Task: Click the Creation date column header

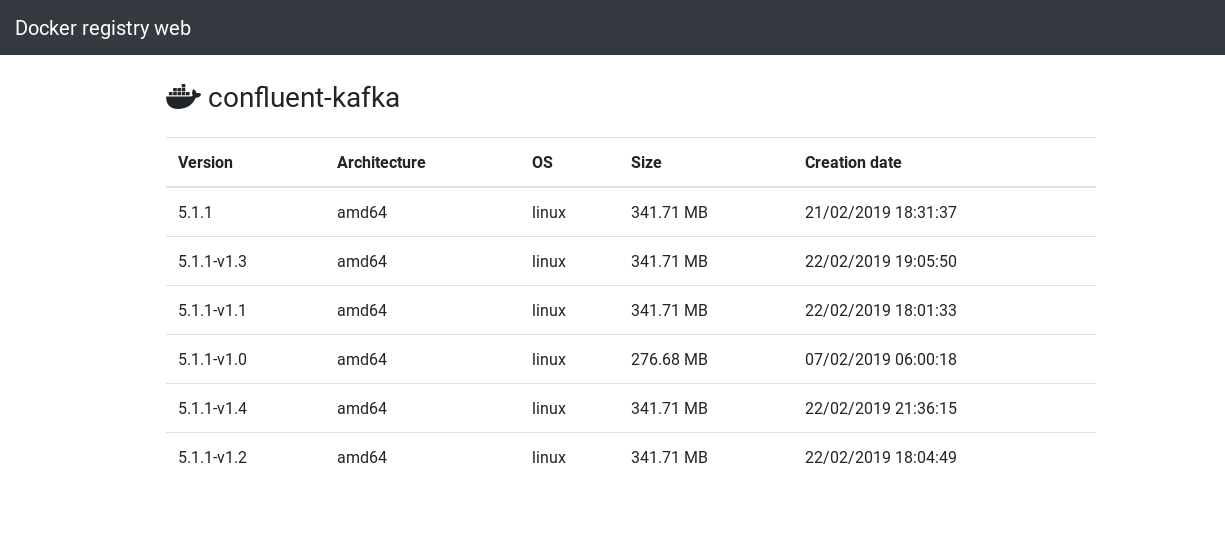Action: 853,162
